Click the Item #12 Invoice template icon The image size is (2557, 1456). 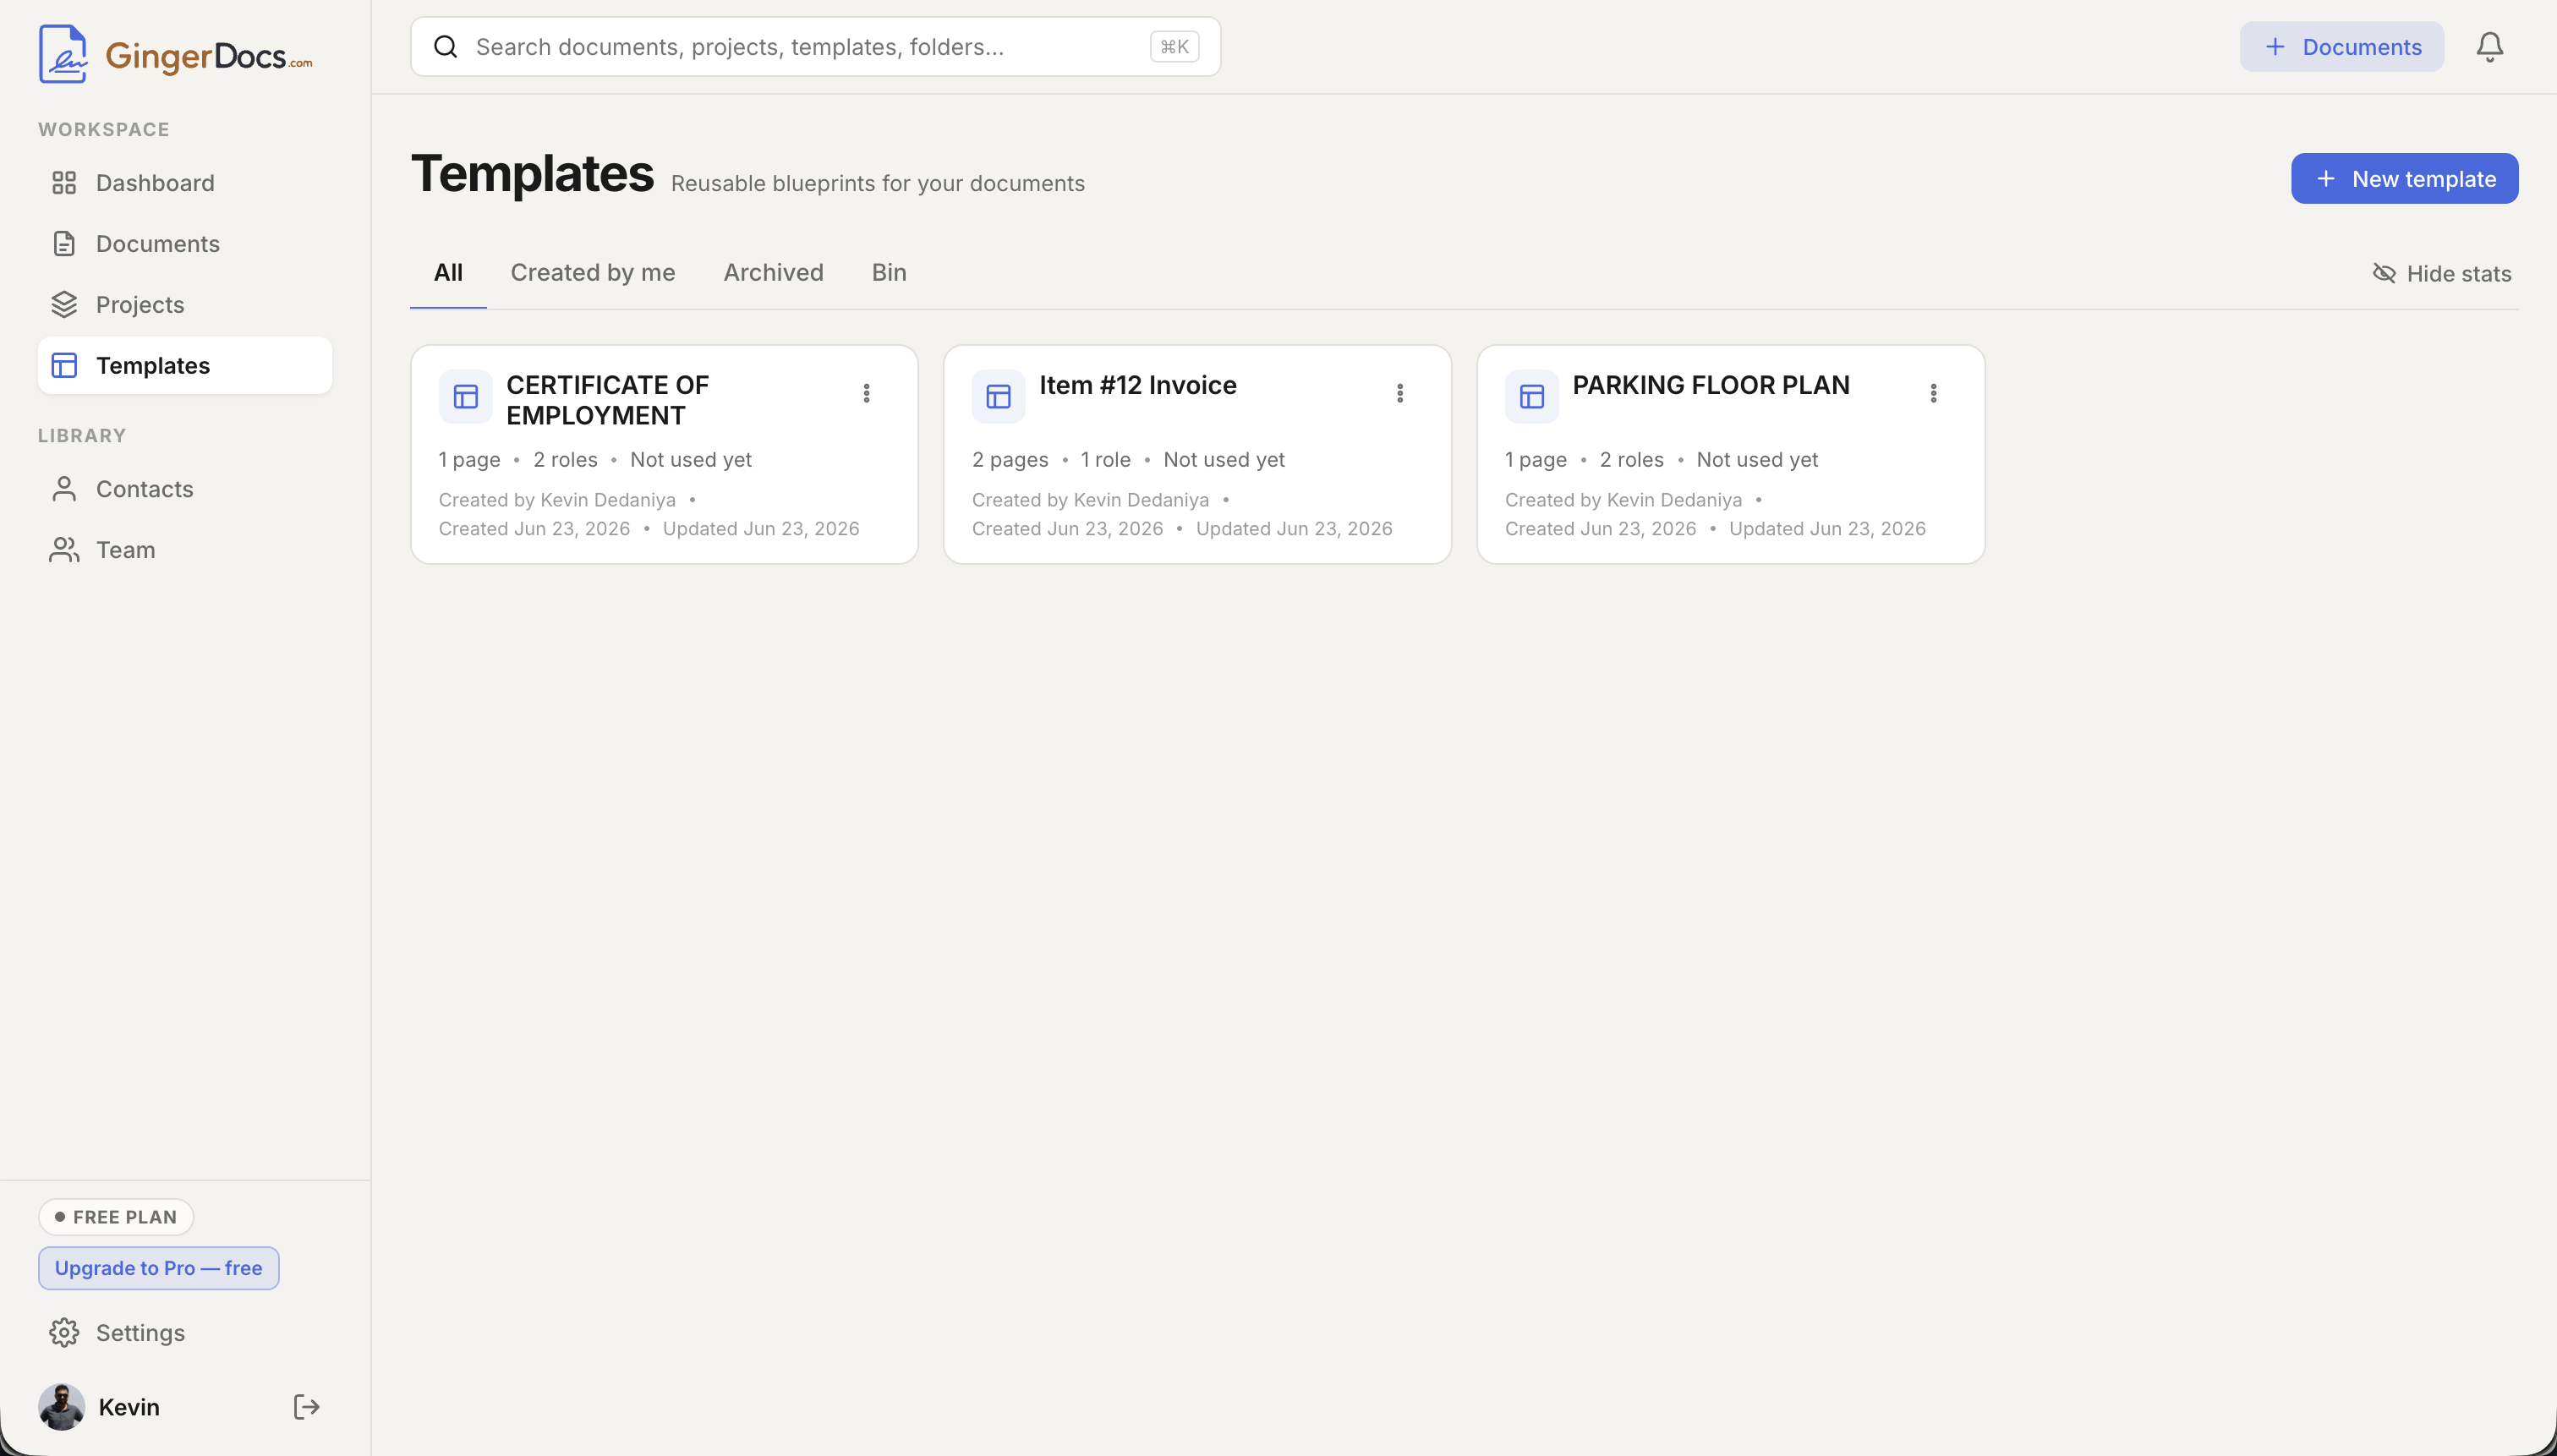coord(998,397)
